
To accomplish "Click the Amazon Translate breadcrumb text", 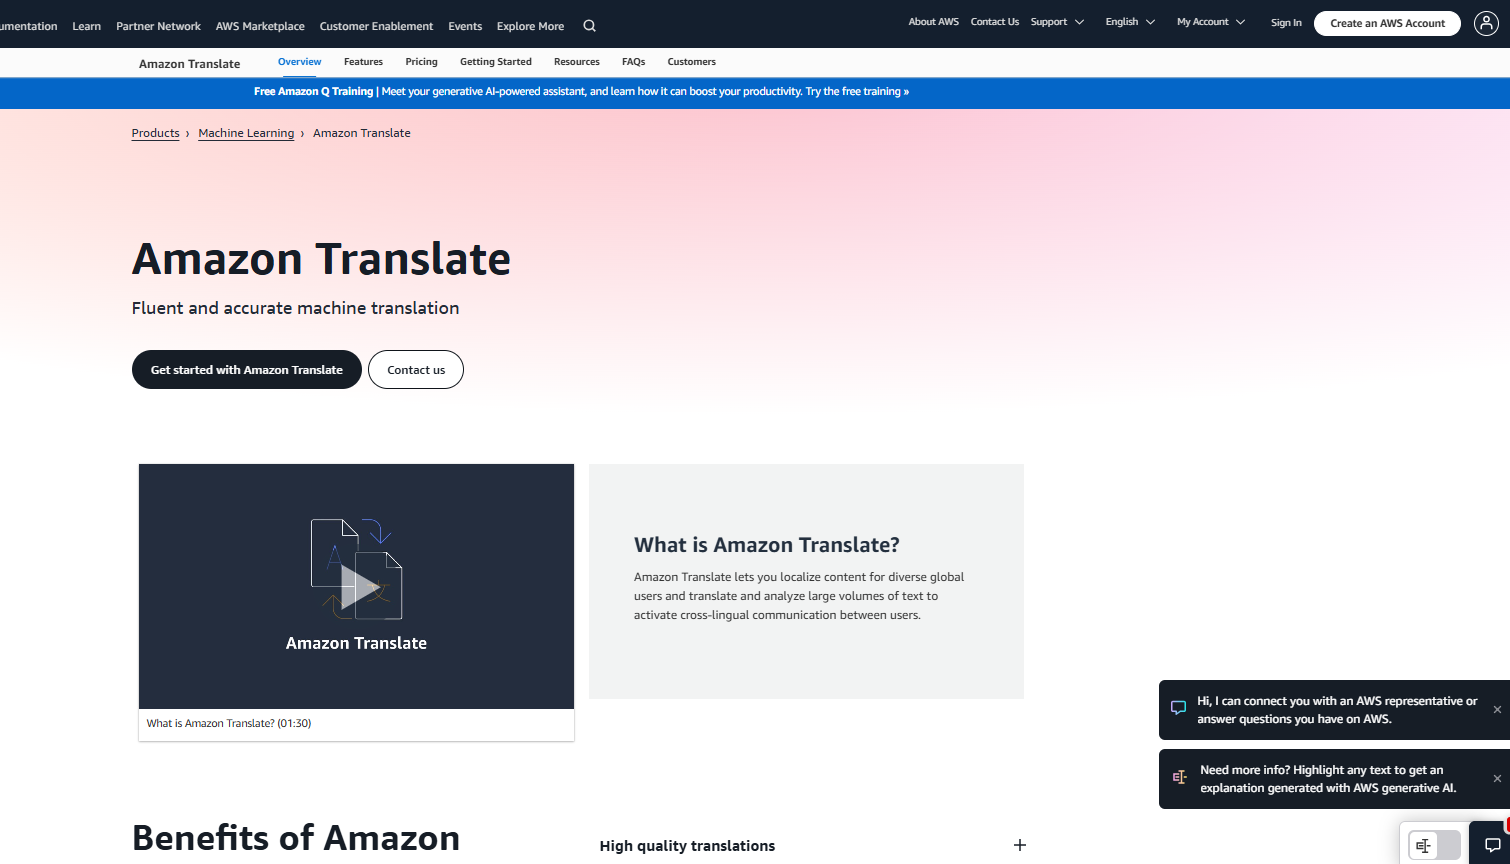I will (362, 133).
